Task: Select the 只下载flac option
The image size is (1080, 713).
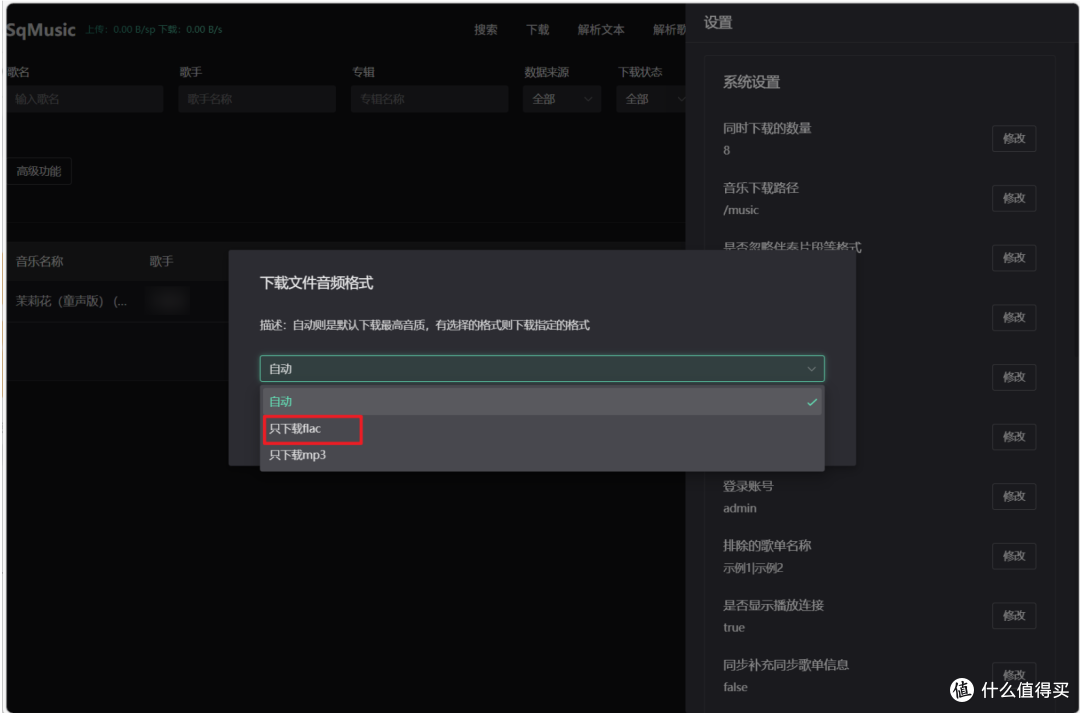Action: [x=542, y=428]
